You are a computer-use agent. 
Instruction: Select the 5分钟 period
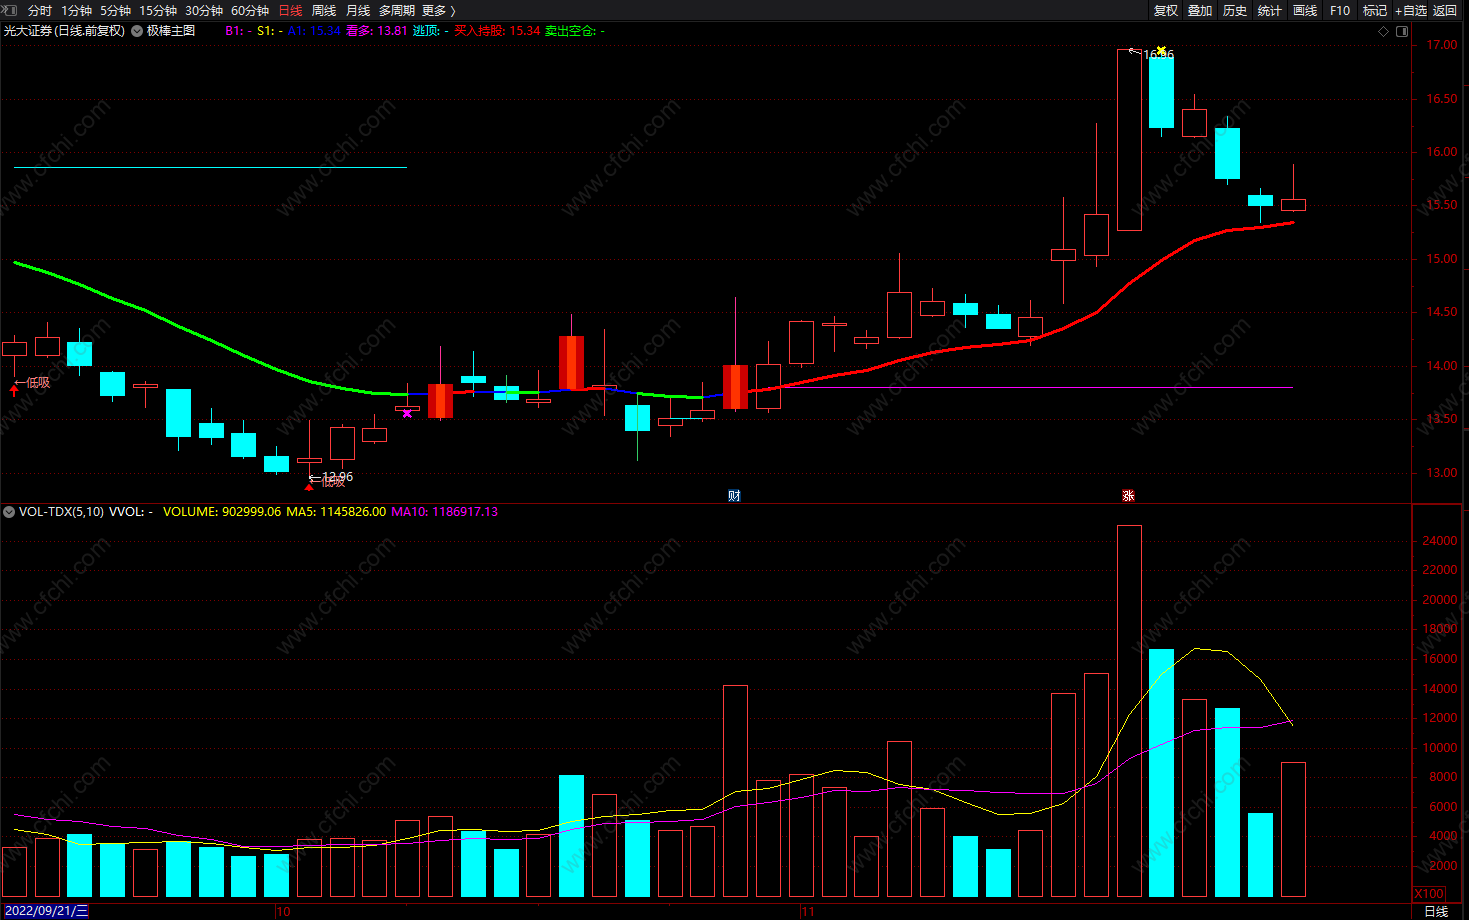tap(115, 11)
